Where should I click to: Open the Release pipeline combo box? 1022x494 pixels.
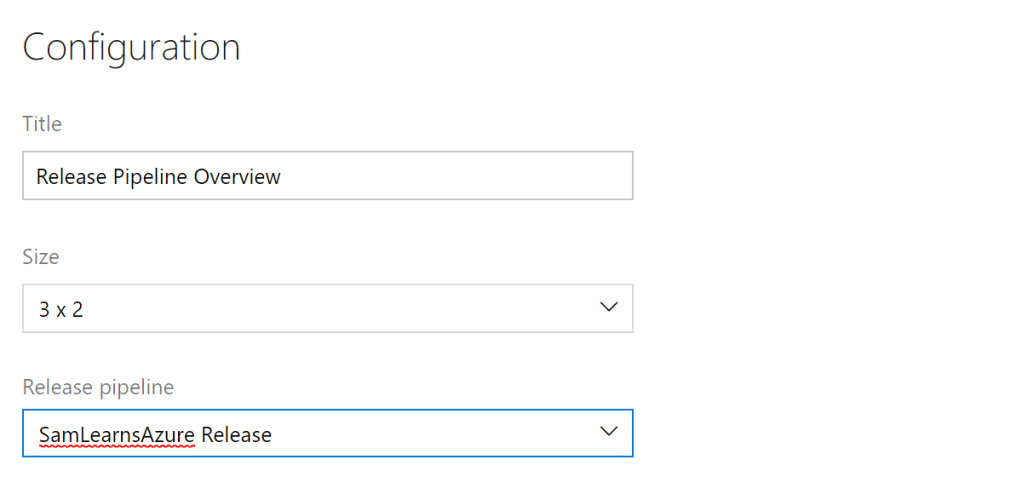(327, 433)
